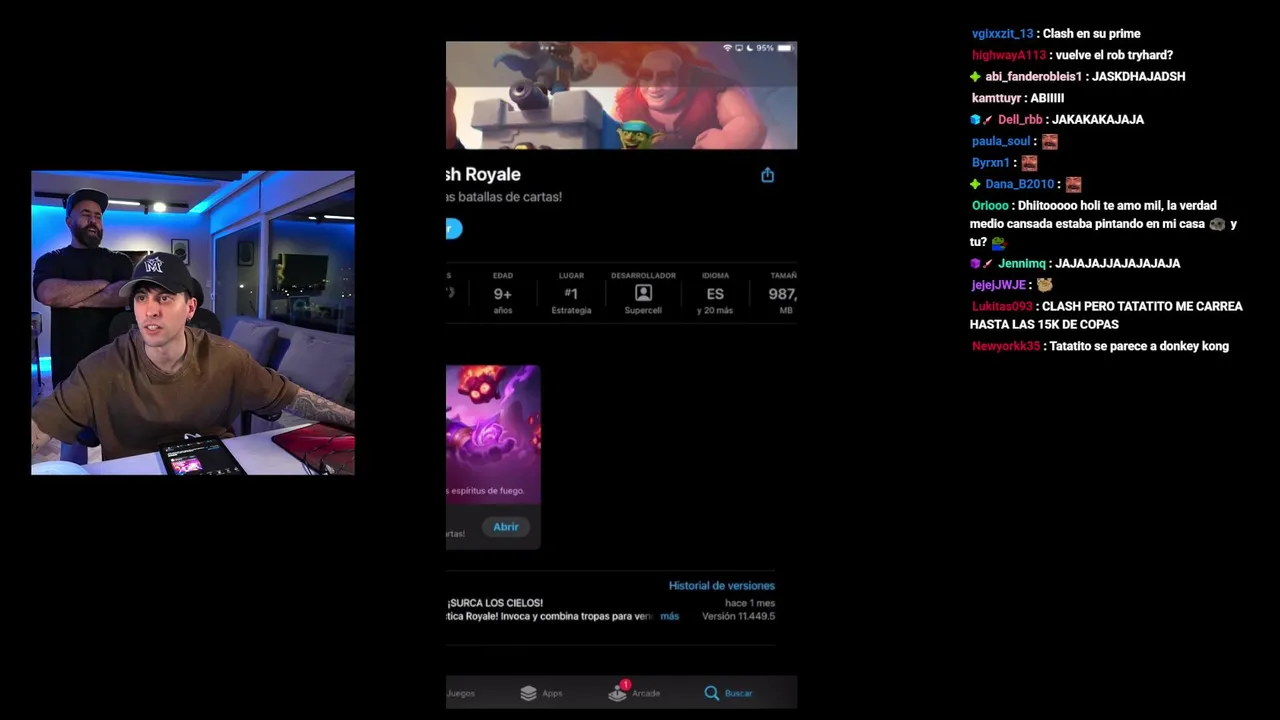The width and height of the screenshot is (1280, 720).
Task: Click chat username vgixxzit_13
Action: [x=1002, y=34]
